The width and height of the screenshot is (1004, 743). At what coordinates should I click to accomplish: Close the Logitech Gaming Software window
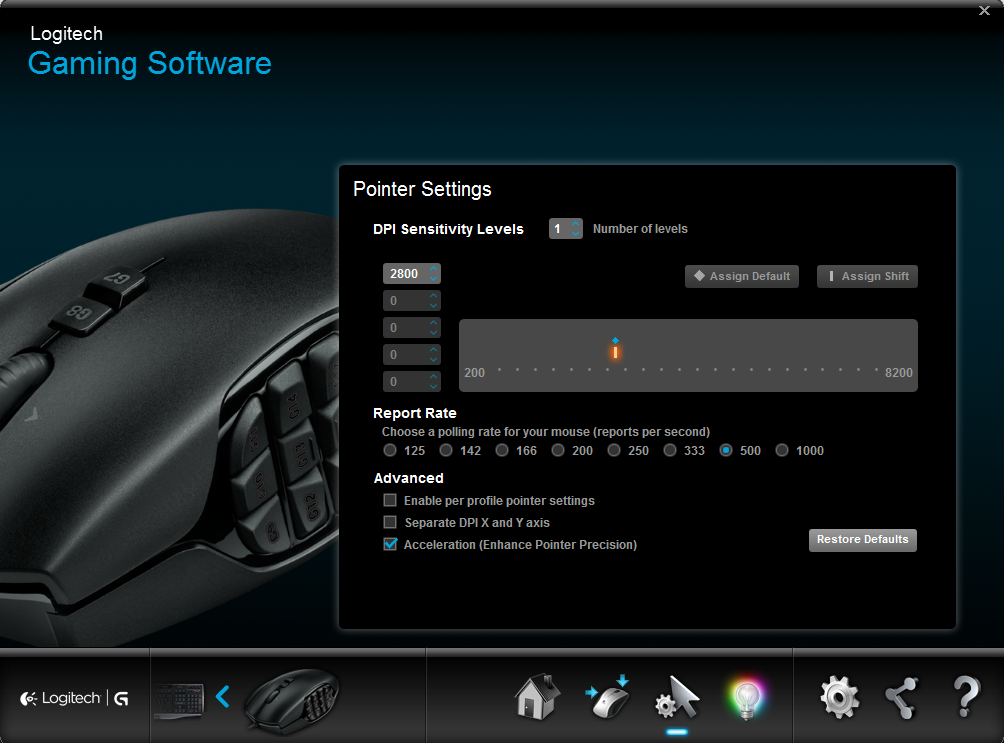click(x=984, y=10)
